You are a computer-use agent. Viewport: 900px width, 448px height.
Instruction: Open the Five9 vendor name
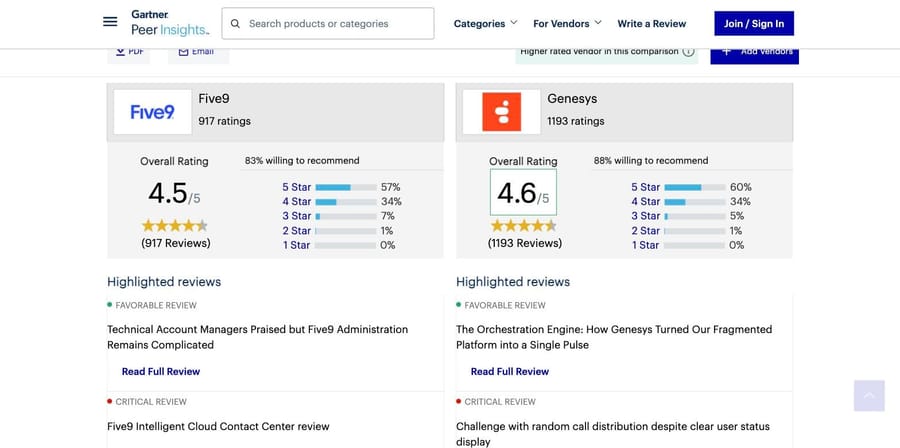pyautogui.click(x=214, y=99)
